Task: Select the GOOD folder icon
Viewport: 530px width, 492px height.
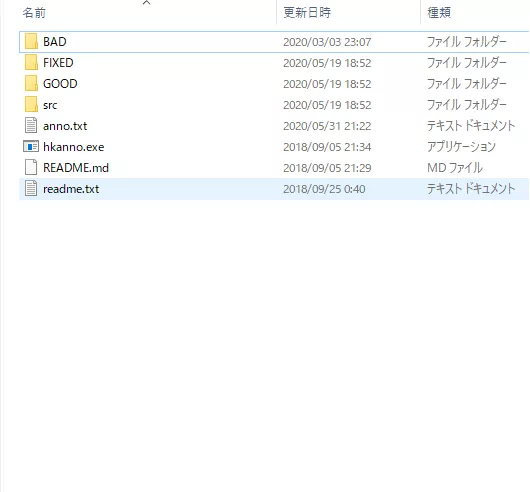Action: tap(31, 84)
